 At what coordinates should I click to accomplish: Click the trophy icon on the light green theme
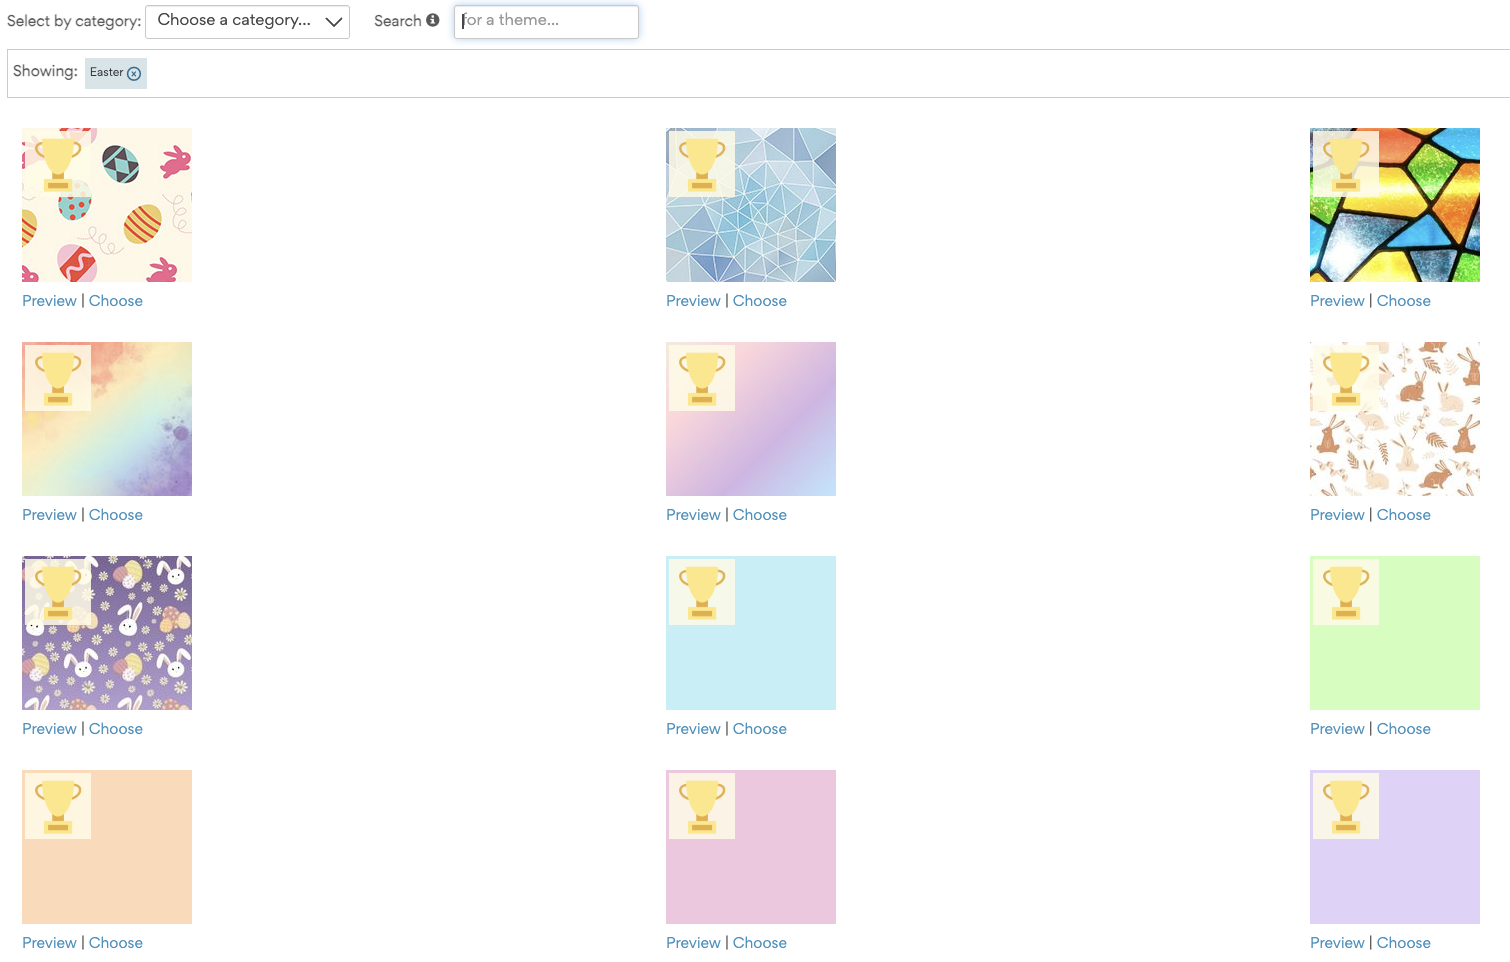click(1346, 591)
